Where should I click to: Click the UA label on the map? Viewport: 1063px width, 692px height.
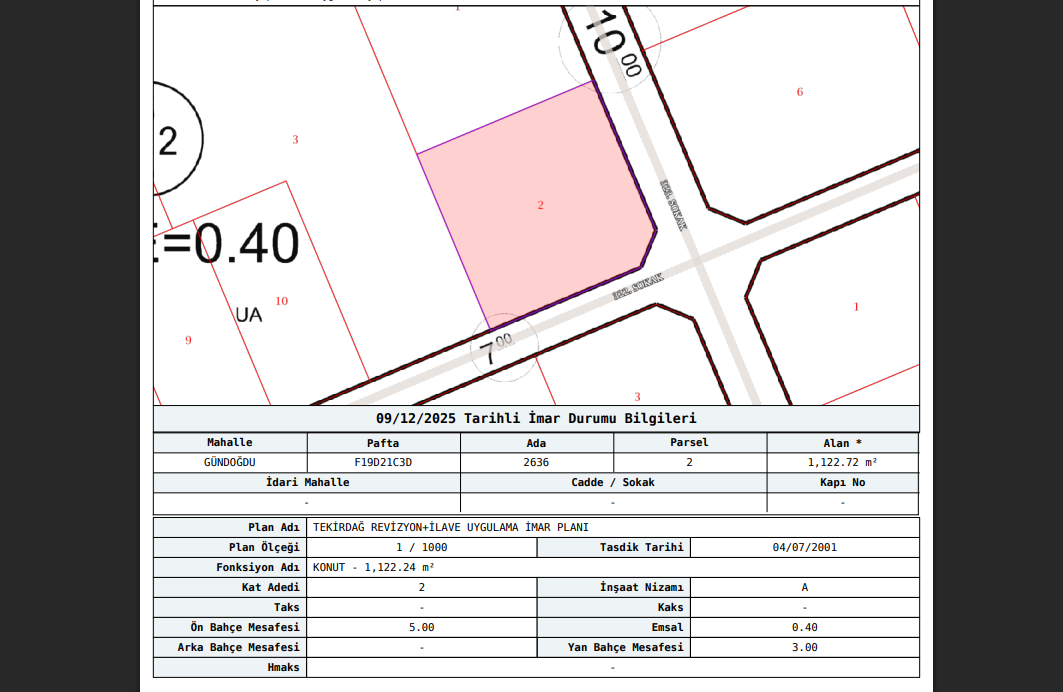tap(249, 315)
